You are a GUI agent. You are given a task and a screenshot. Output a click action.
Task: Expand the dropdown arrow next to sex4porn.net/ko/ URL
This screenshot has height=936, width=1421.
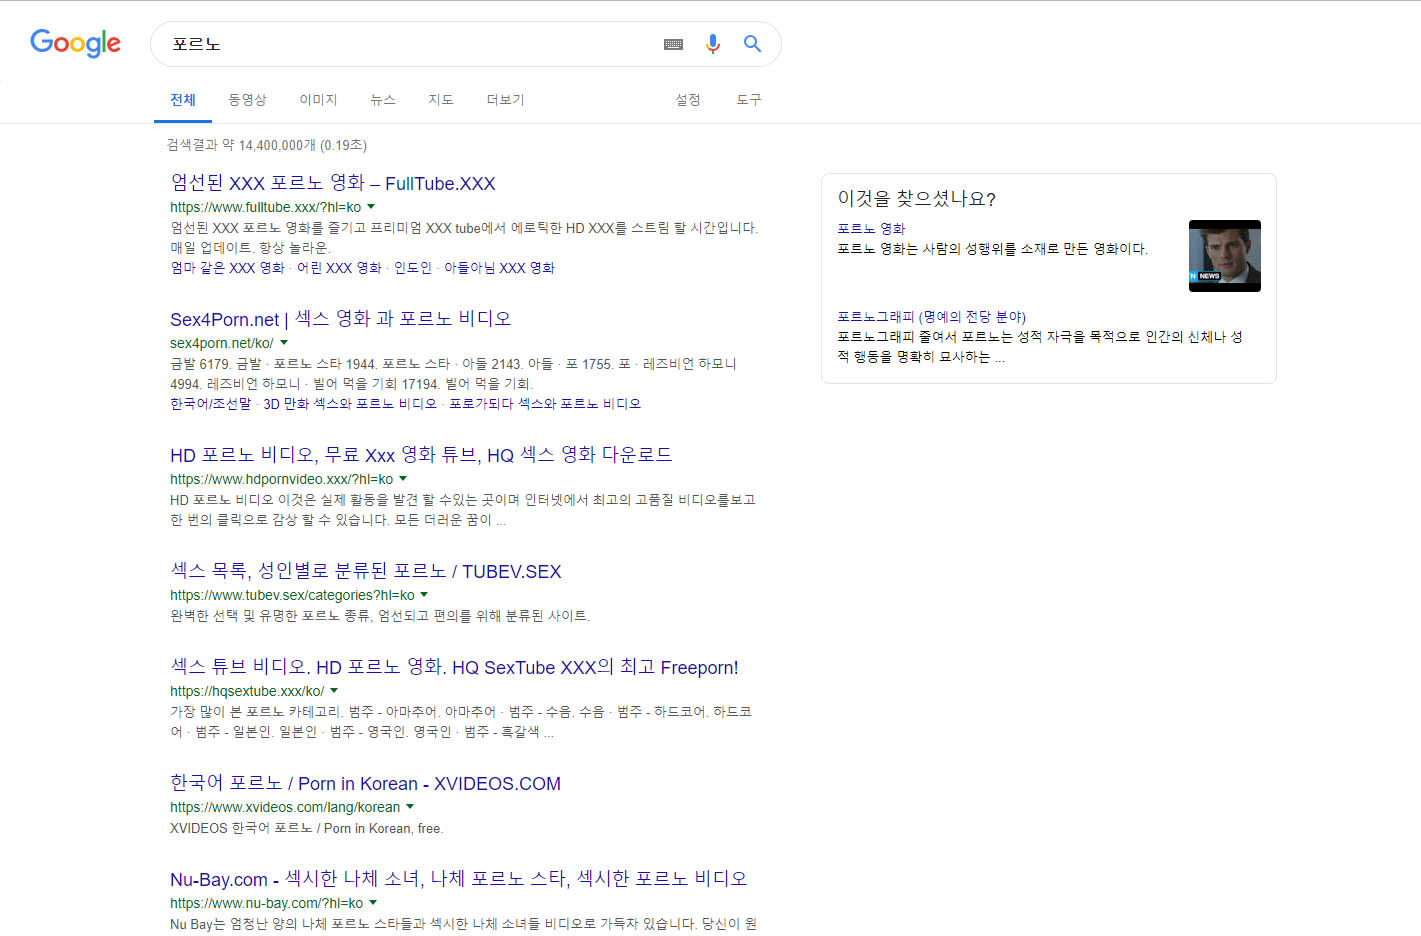click(284, 343)
